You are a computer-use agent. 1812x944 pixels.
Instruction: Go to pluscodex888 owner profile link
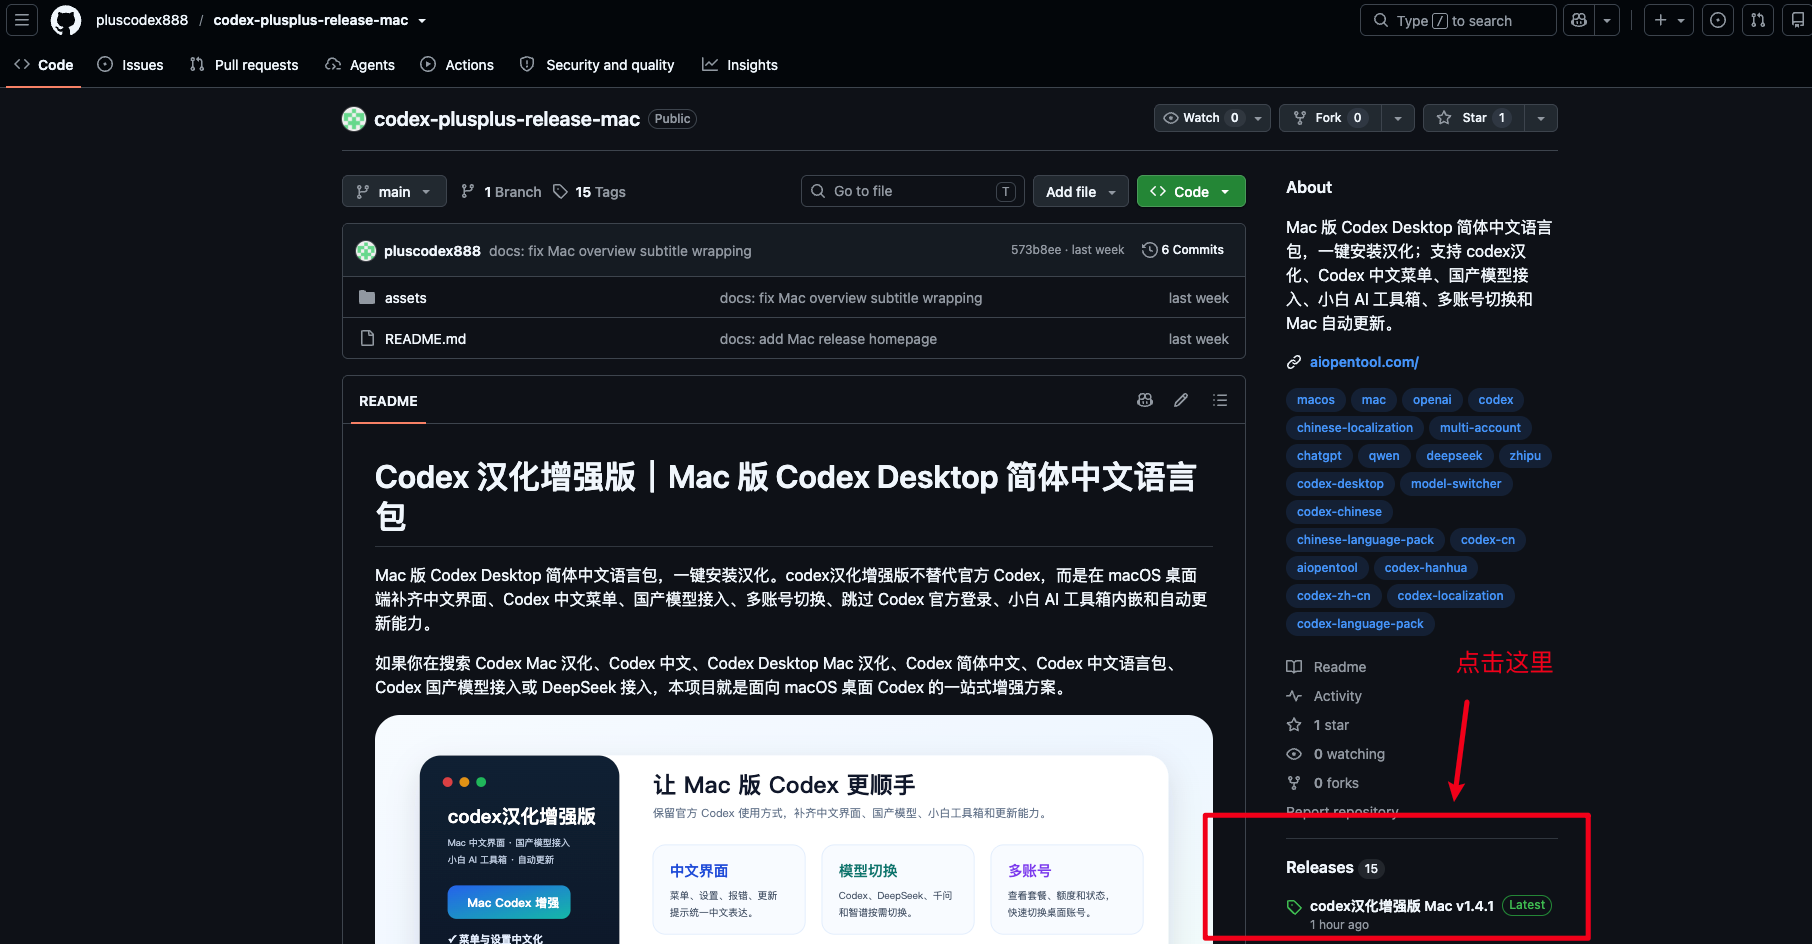point(142,20)
